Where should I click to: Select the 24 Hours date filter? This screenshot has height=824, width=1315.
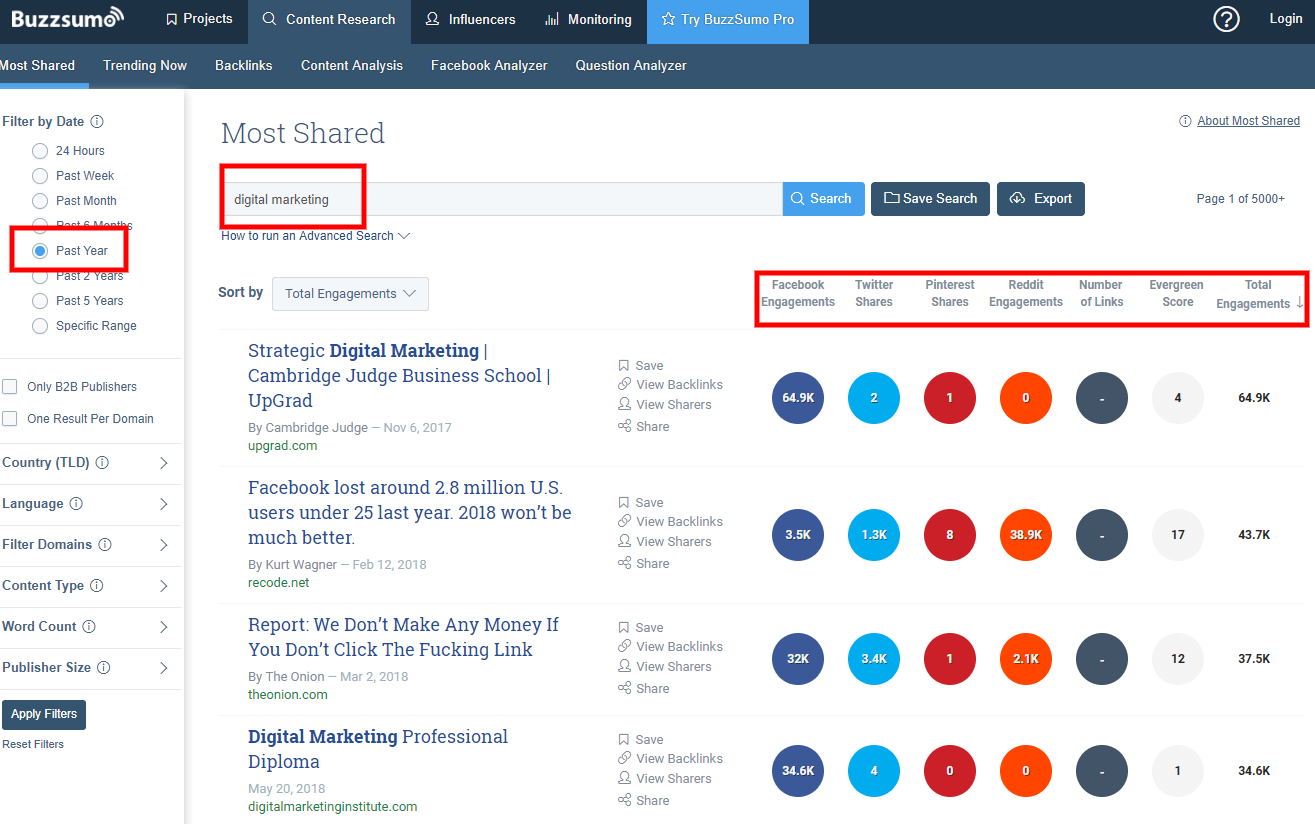[x=40, y=151]
